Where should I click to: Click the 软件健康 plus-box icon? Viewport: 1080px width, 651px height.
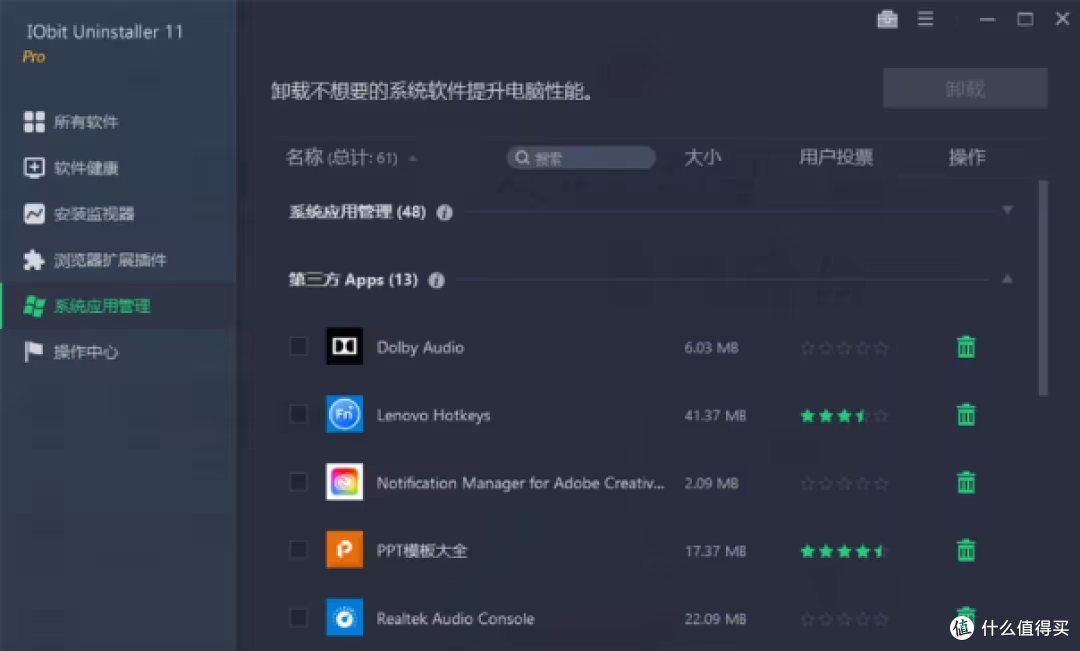(34, 167)
